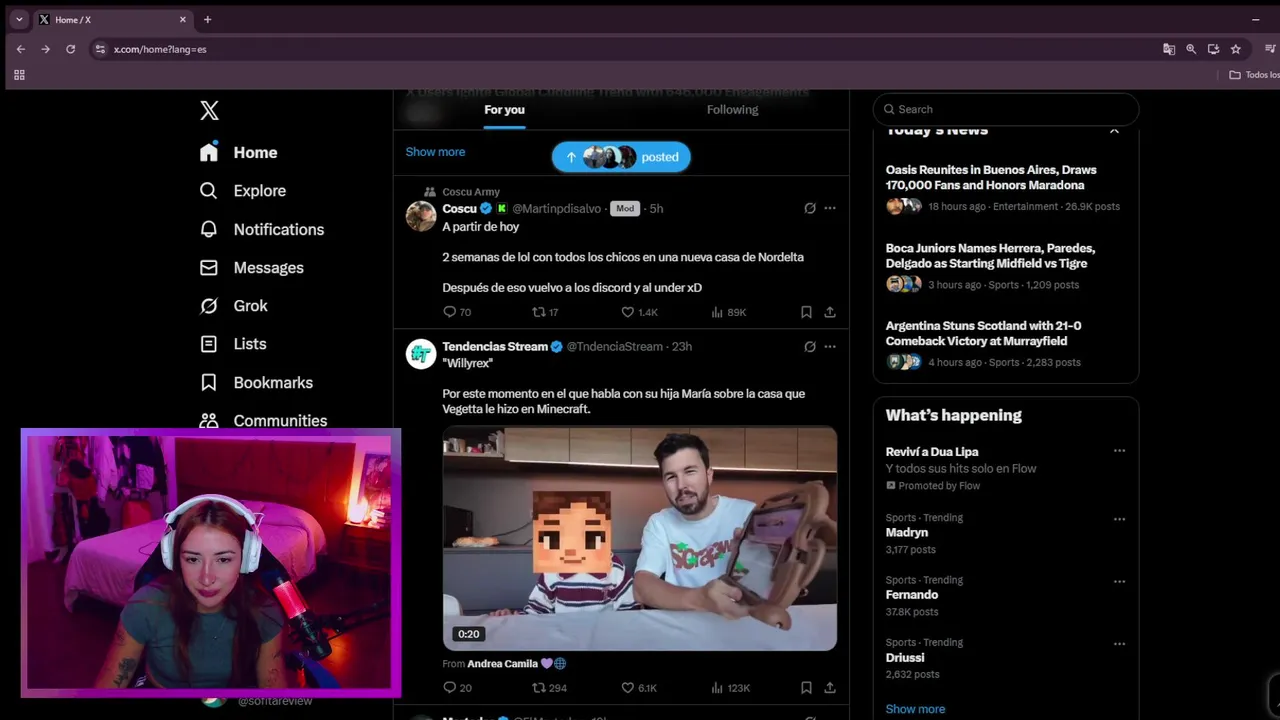This screenshot has height=720, width=1280.
Task: Click the new posts pill
Action: 621,157
